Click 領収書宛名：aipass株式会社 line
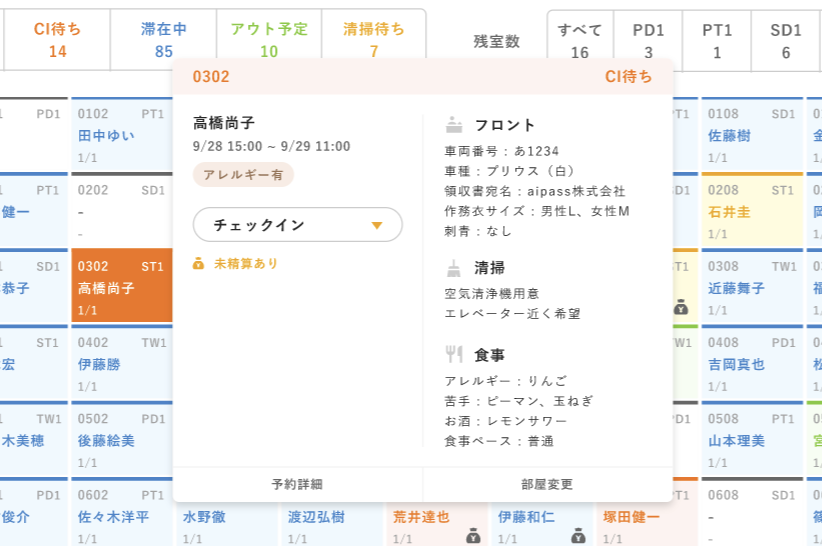The height and width of the screenshot is (546, 822). pyautogui.click(x=535, y=191)
